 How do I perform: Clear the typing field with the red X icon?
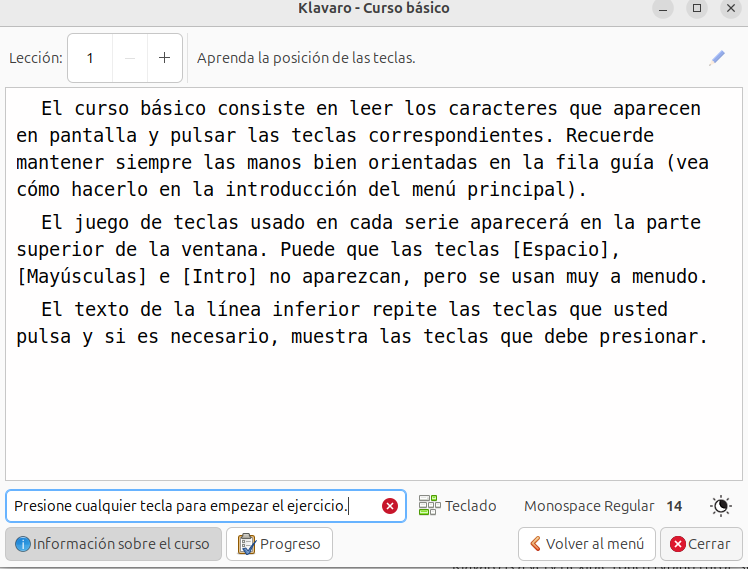[390, 506]
